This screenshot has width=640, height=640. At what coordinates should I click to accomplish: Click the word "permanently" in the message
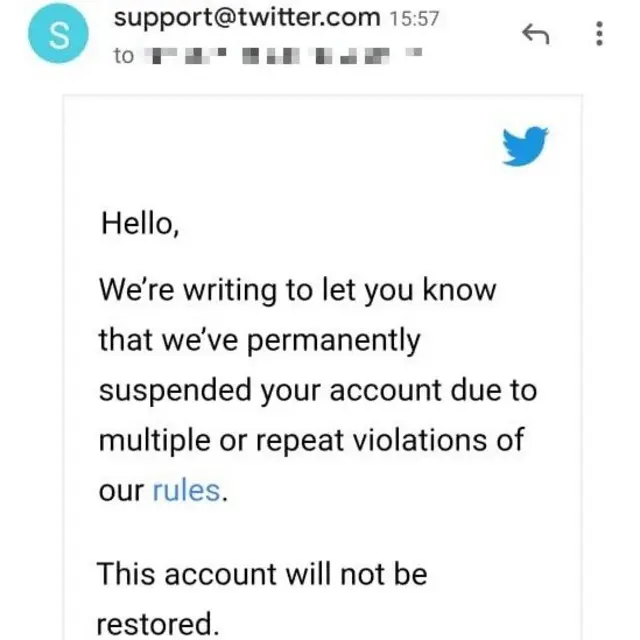333,340
